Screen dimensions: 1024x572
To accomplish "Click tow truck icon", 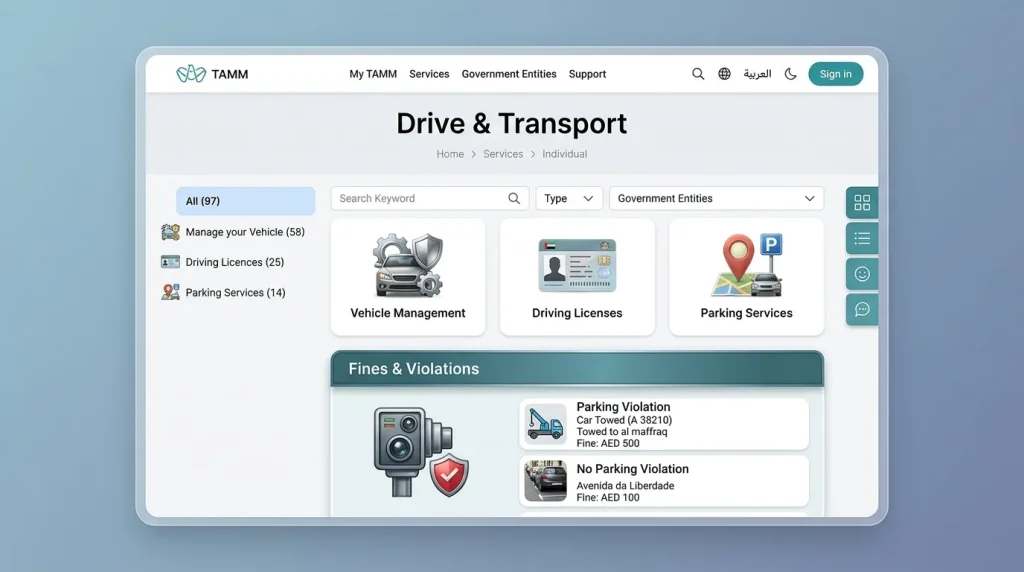I will 545,424.
